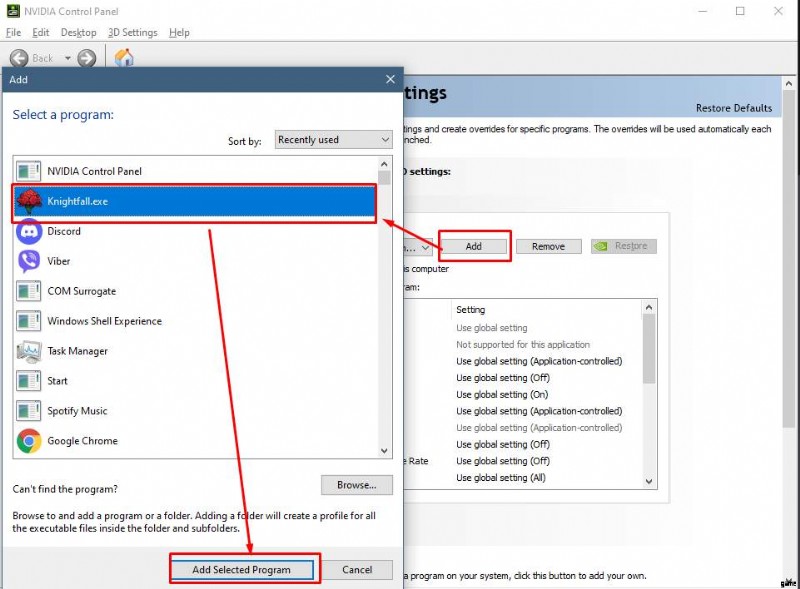The height and width of the screenshot is (589, 800).
Task: Click Cancel in the Add dialog
Action: pyautogui.click(x=357, y=570)
